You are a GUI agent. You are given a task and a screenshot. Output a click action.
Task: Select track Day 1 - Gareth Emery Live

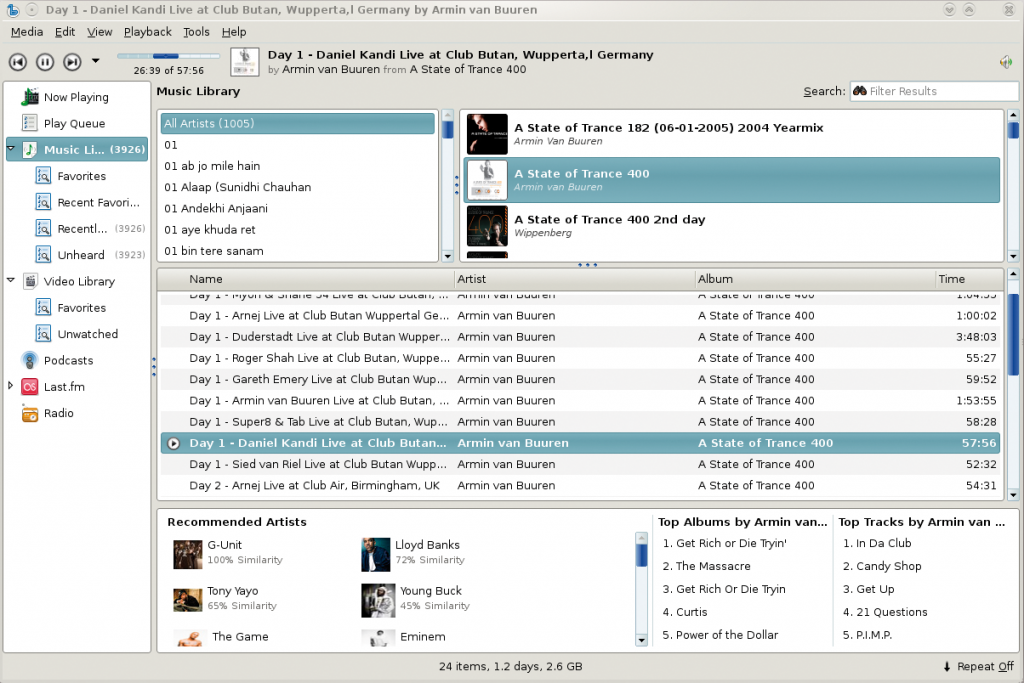581,379
